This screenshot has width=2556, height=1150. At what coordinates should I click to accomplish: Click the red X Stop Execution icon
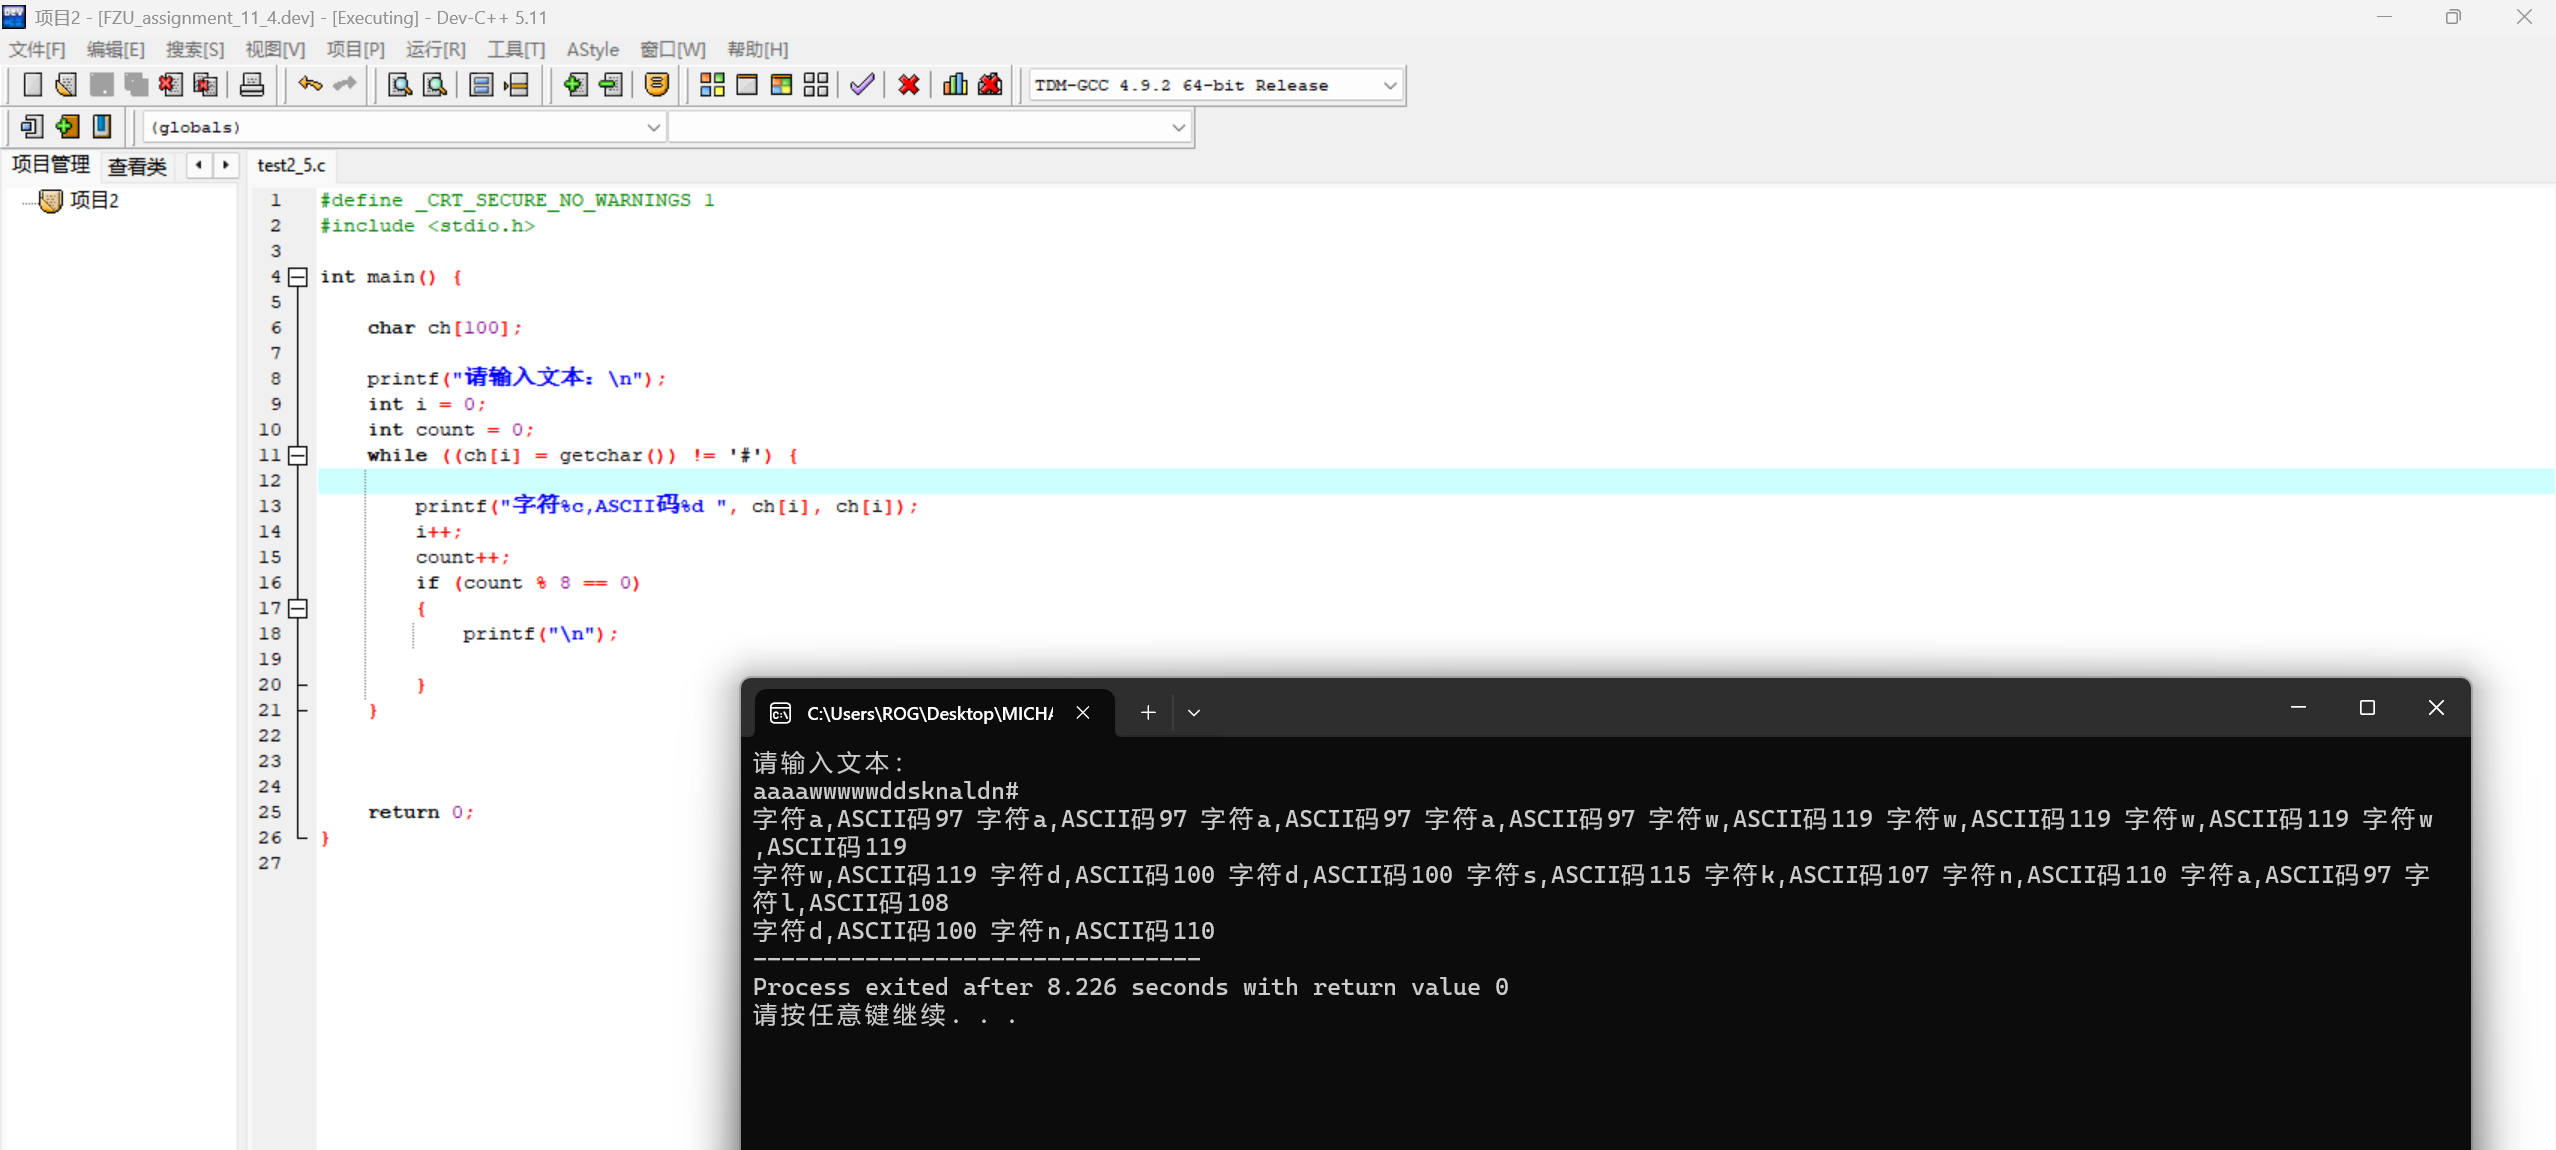[x=909, y=85]
